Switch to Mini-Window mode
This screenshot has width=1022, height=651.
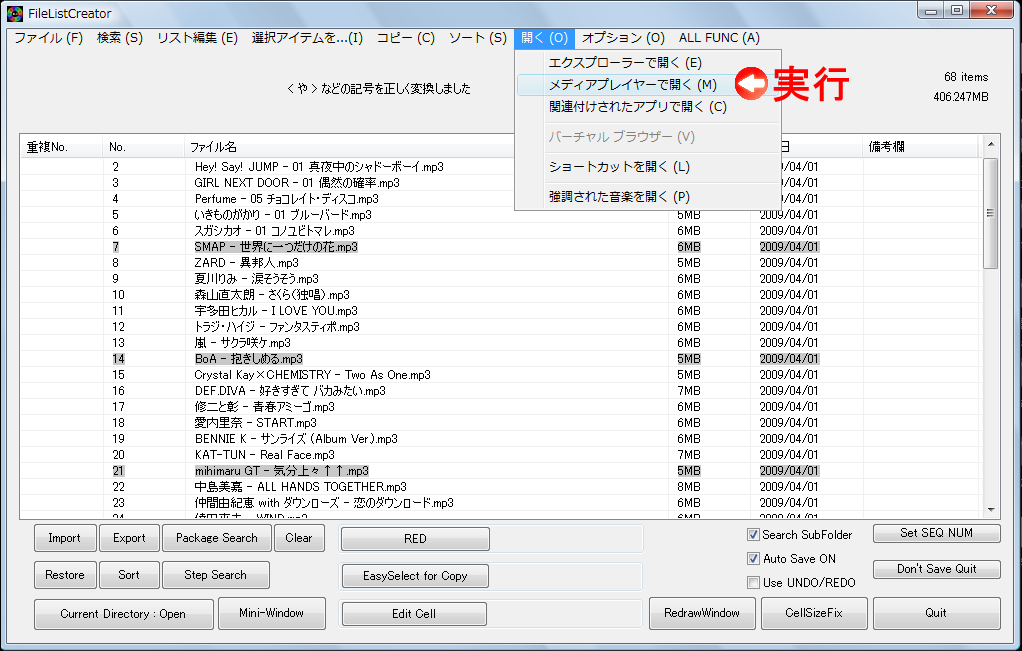272,613
